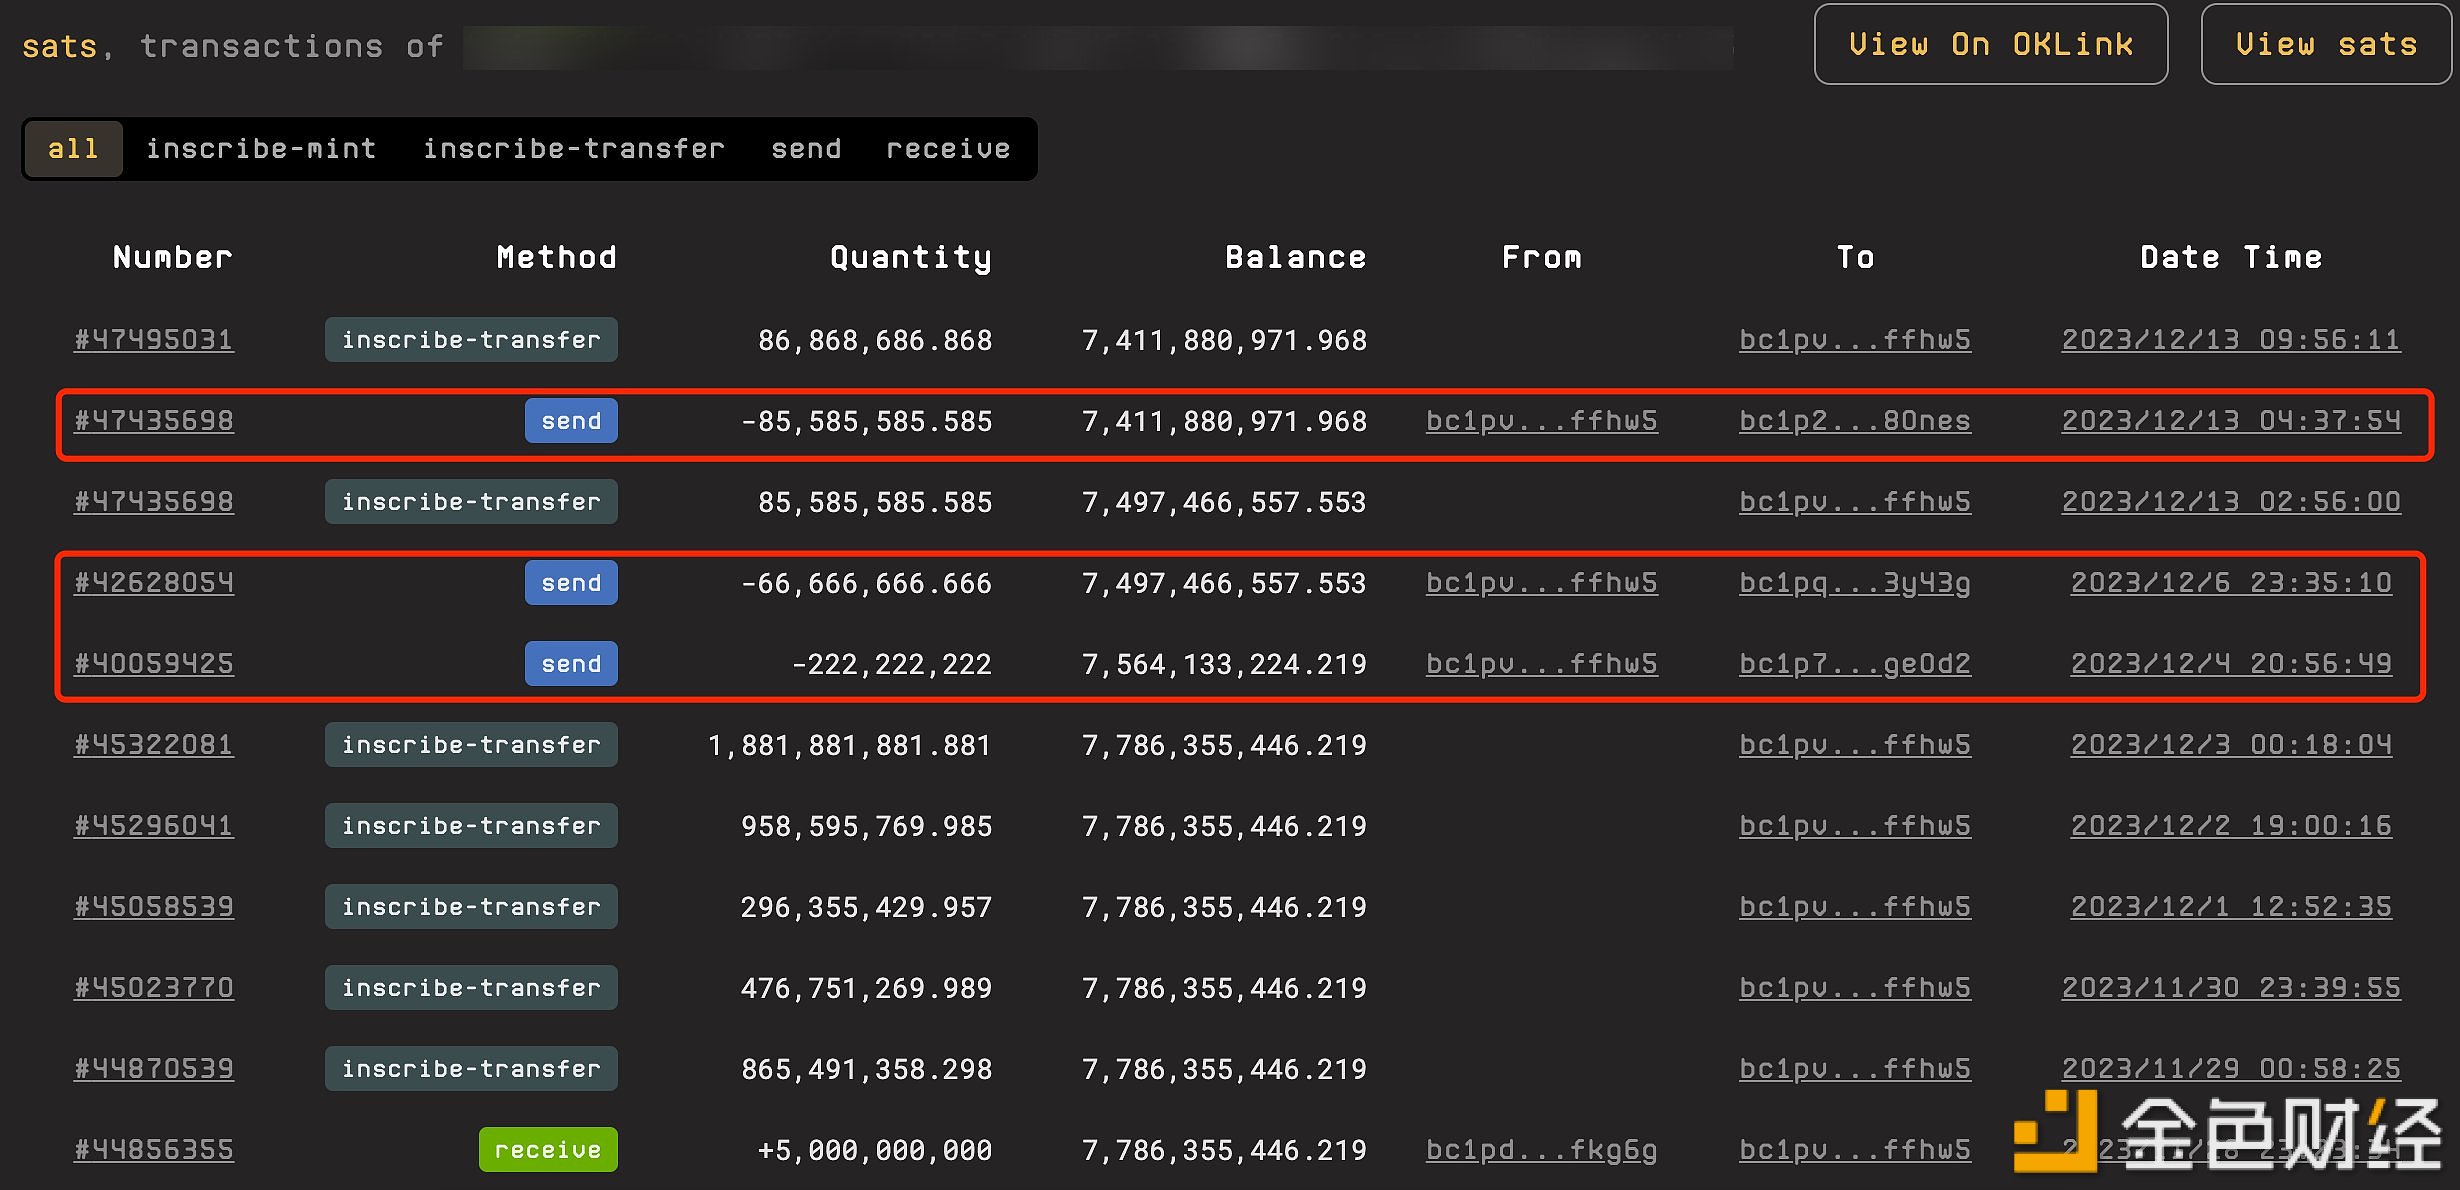Screen dimensions: 2460x1190
Task: Open date link 2023/11/29 00:58:25
Action: (2231, 1069)
